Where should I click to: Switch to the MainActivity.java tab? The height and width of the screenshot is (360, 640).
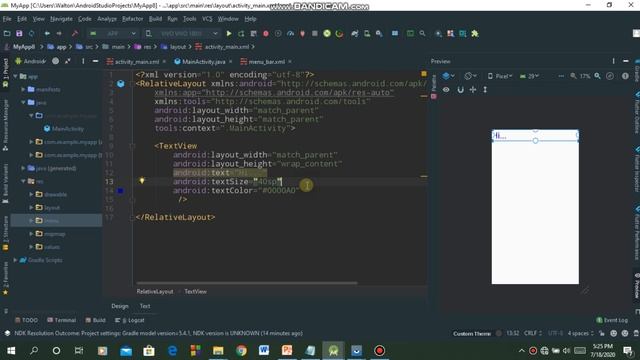[x=204, y=62]
